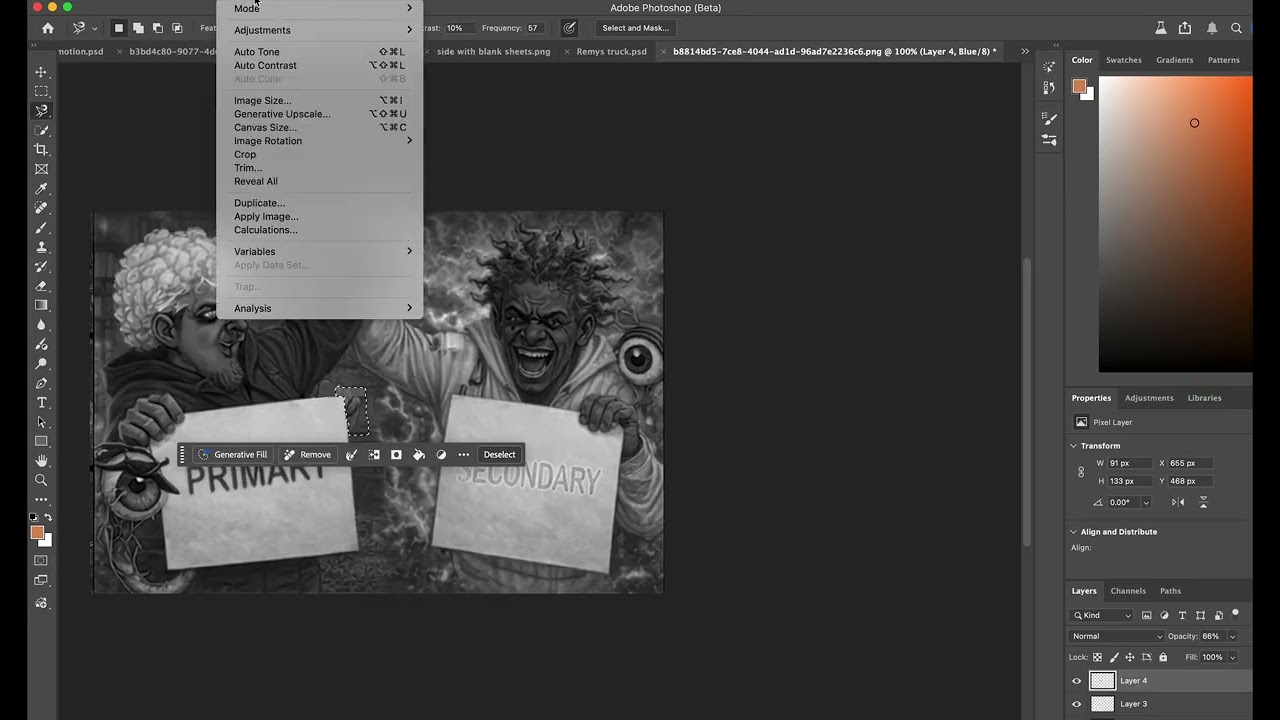
Task: Click the Color panel foreground swatch
Action: (x=1079, y=86)
